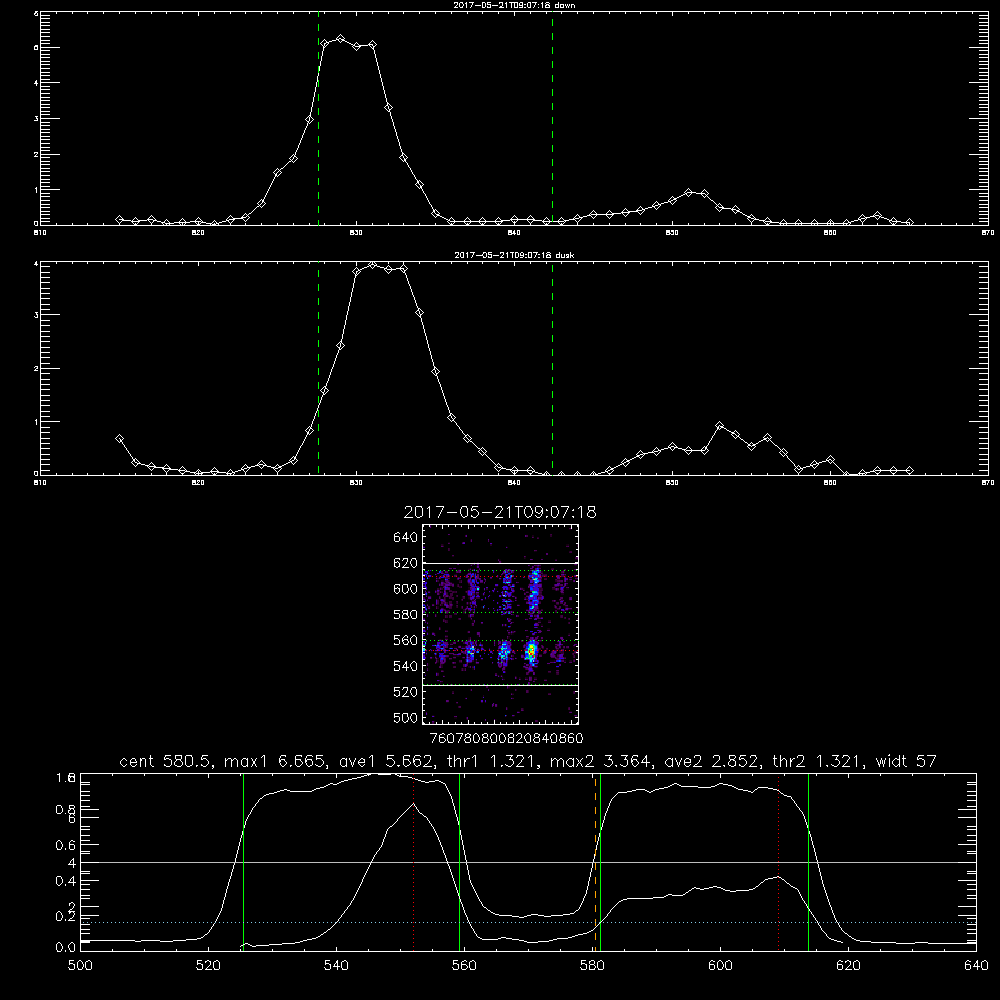The height and width of the screenshot is (1000, 1000).
Task: Click the 830 label on dusk plot x-axis
Action: [356, 483]
